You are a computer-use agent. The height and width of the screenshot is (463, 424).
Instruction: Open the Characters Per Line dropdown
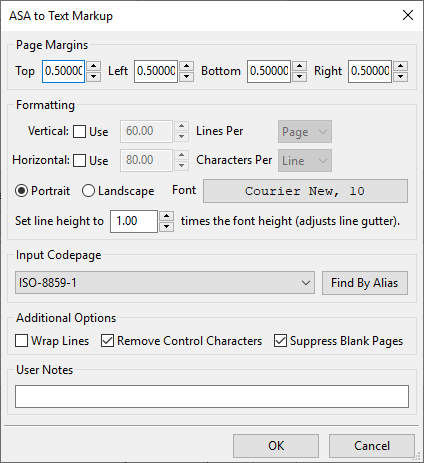pos(305,161)
